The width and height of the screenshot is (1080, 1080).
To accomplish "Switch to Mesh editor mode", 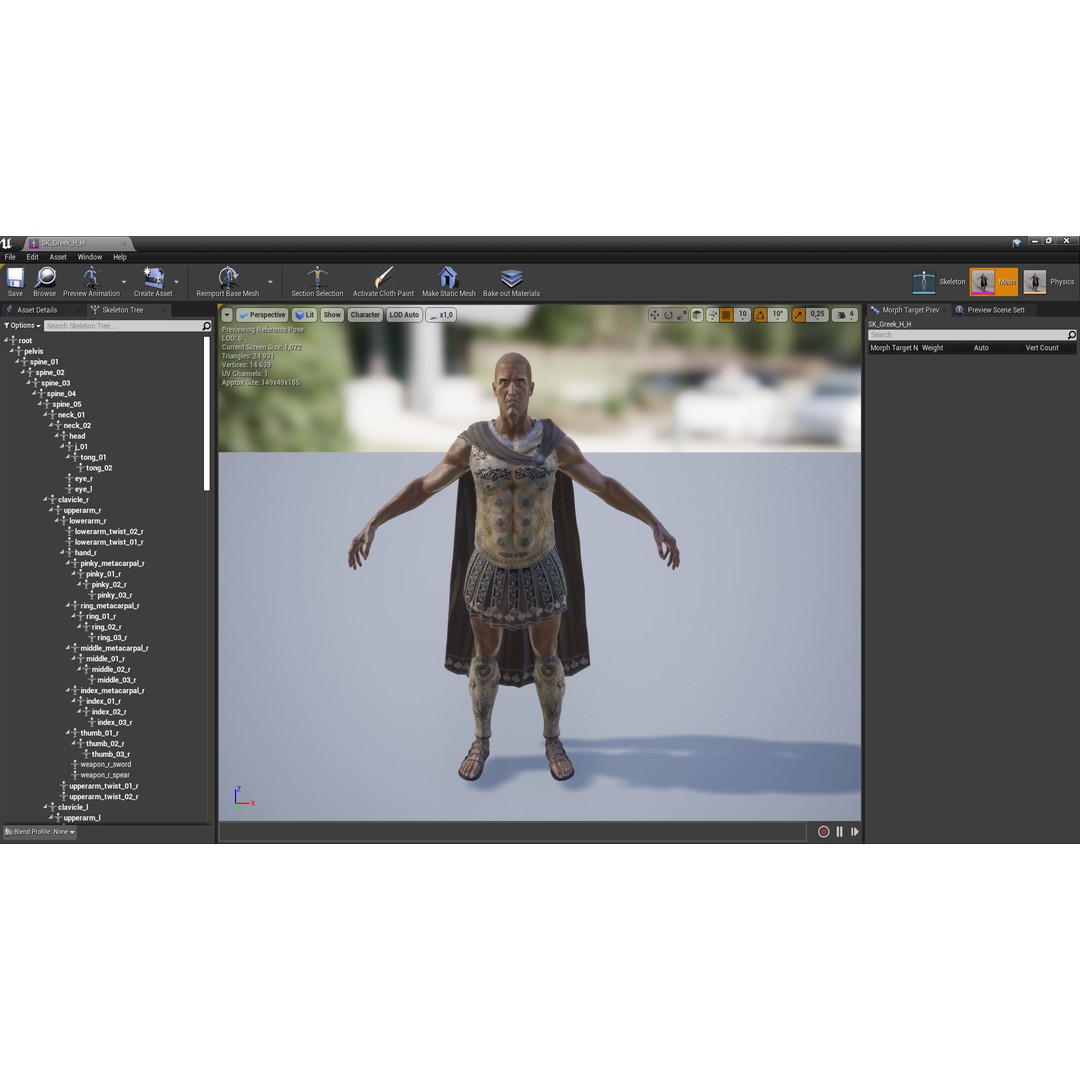I will point(993,282).
